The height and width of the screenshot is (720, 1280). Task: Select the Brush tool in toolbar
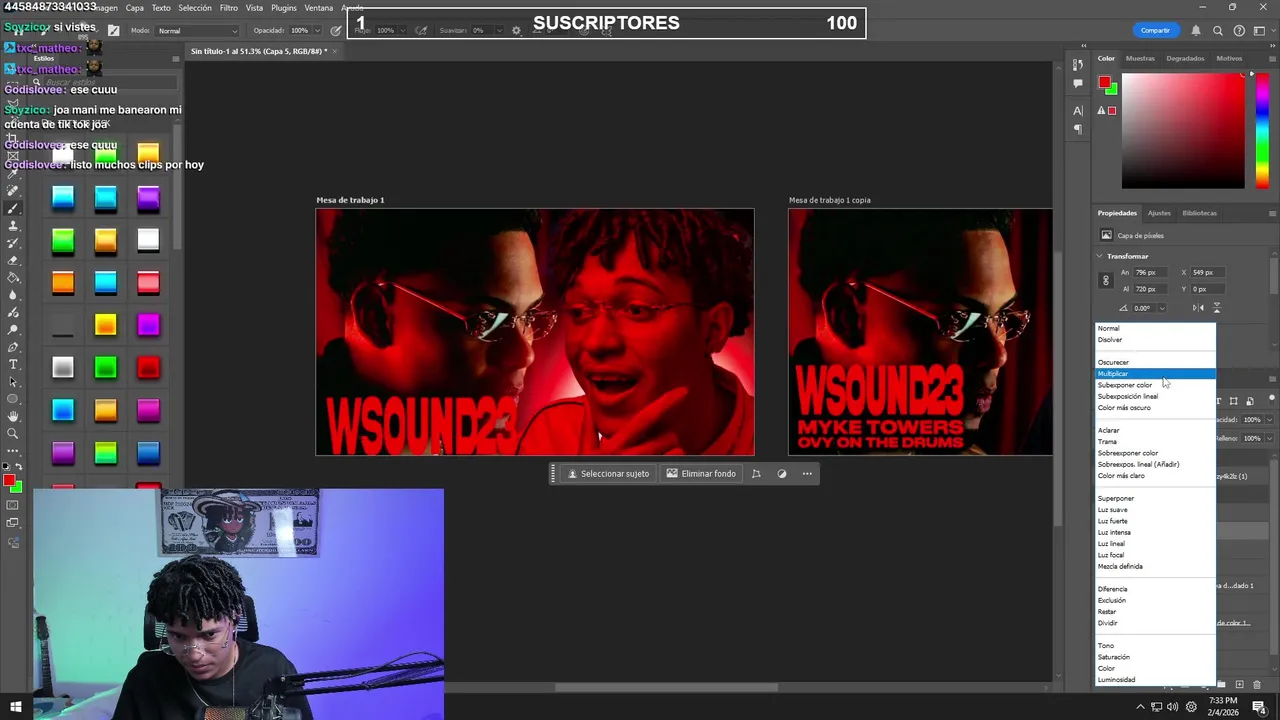pyautogui.click(x=13, y=208)
